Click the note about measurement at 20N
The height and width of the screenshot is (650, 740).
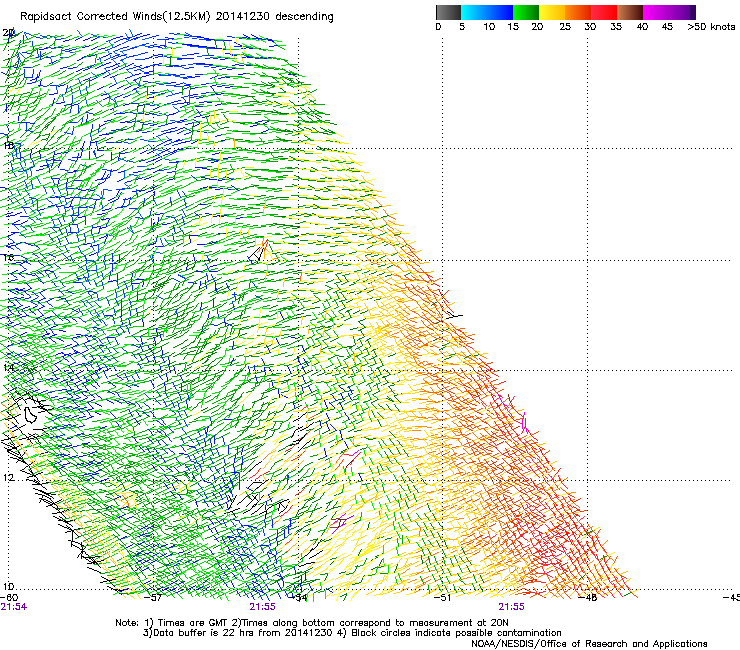pos(369,623)
